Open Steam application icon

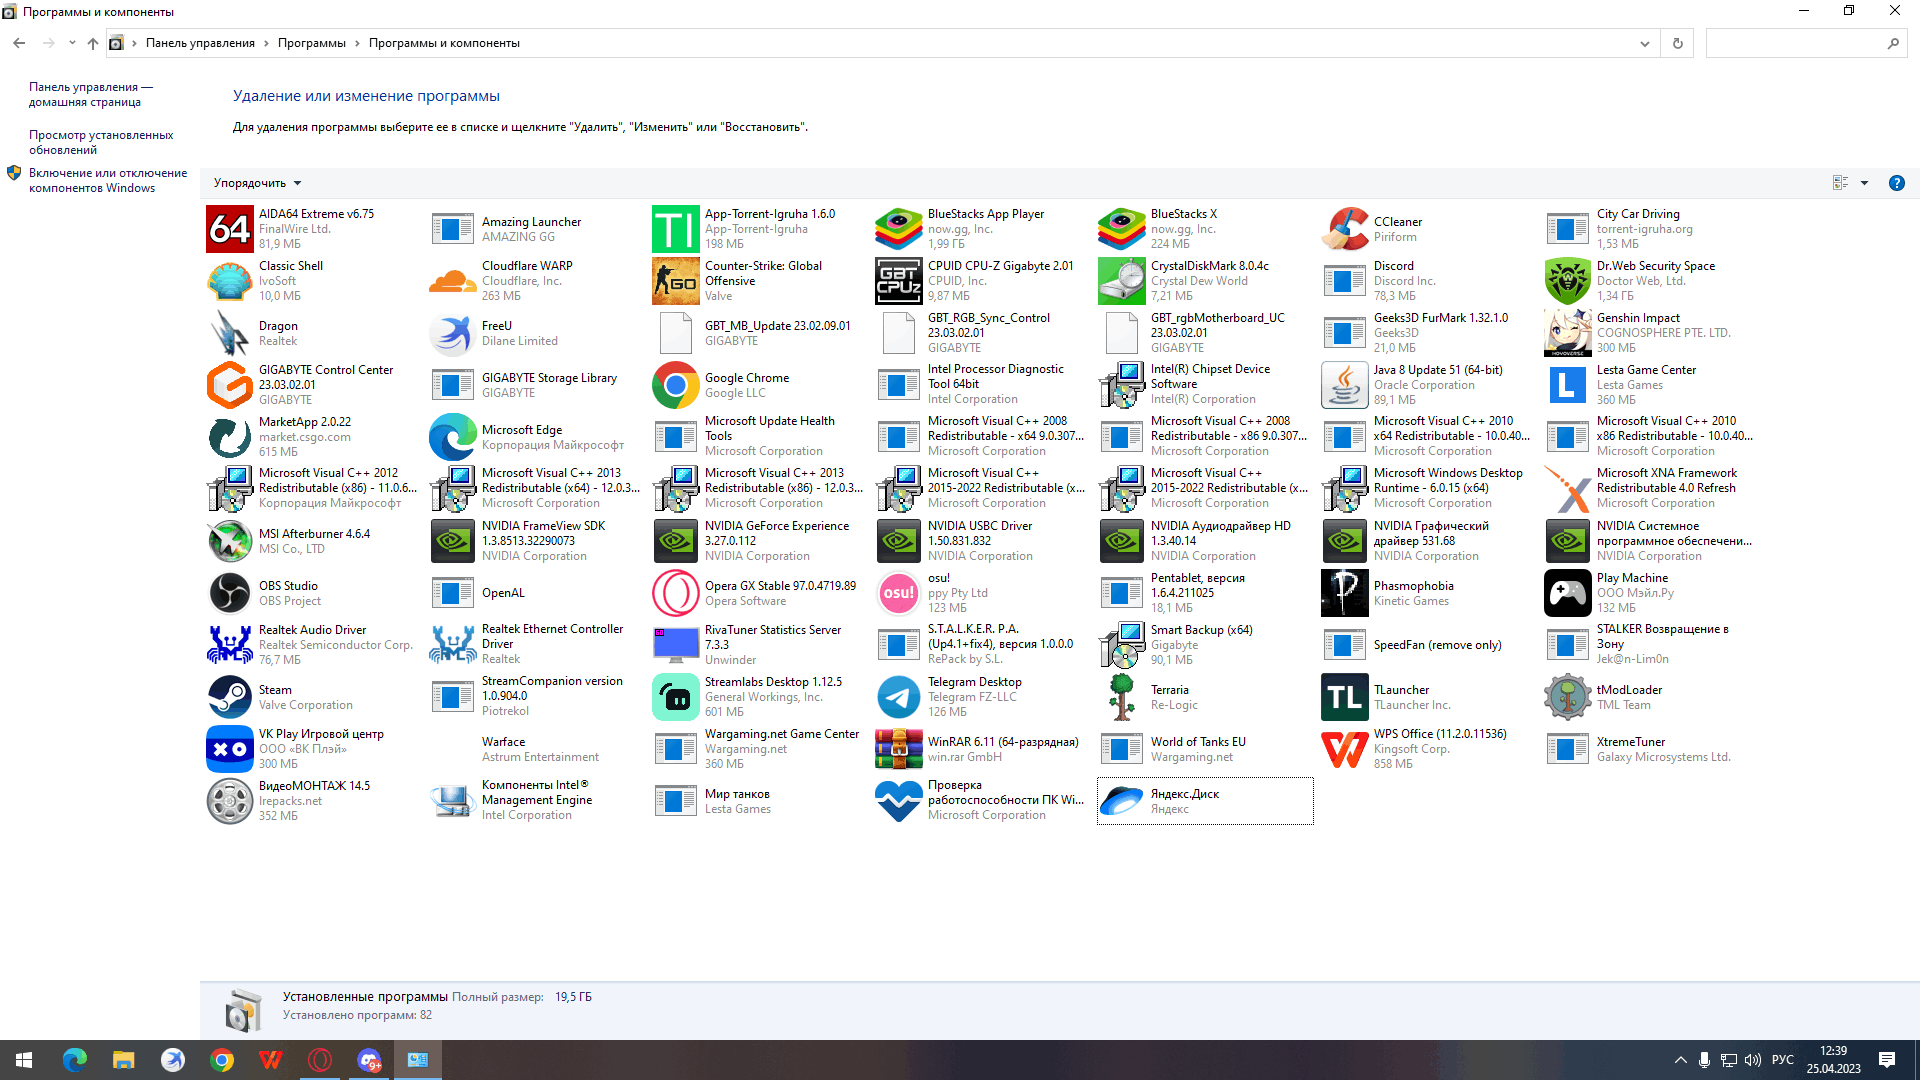pyautogui.click(x=229, y=696)
